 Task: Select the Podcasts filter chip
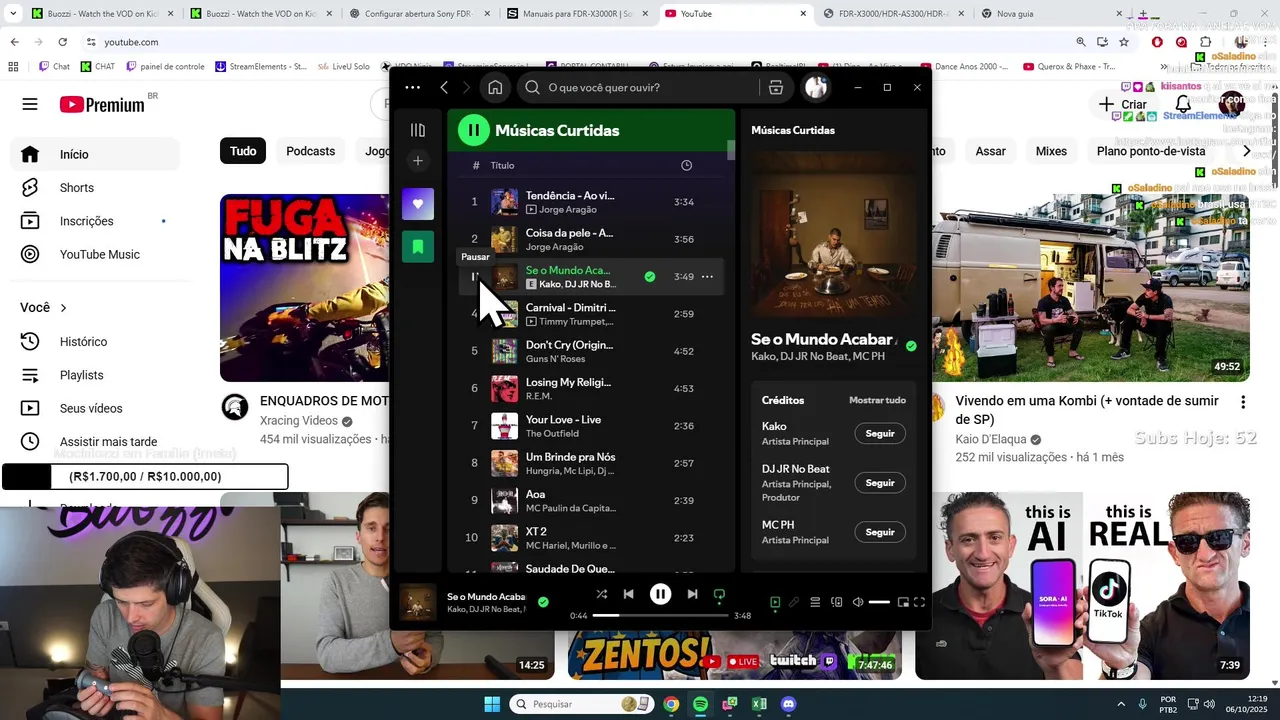pyautogui.click(x=310, y=151)
